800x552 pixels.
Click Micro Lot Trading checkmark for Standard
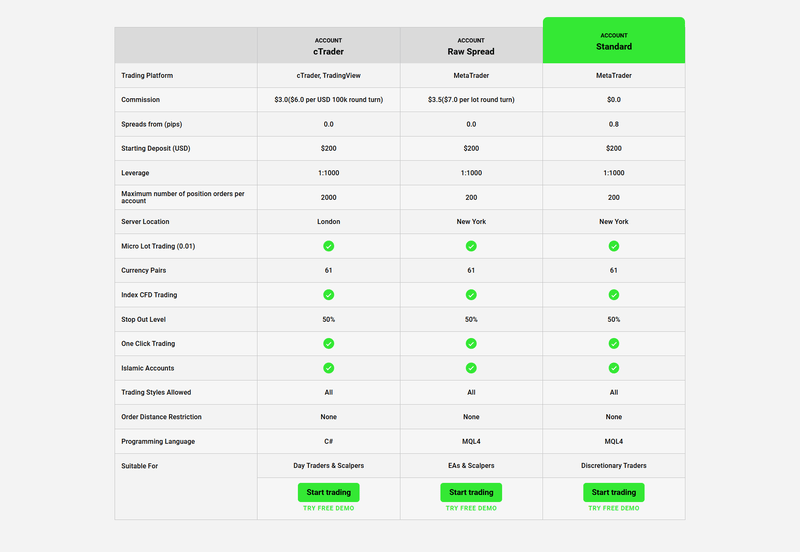(x=614, y=246)
